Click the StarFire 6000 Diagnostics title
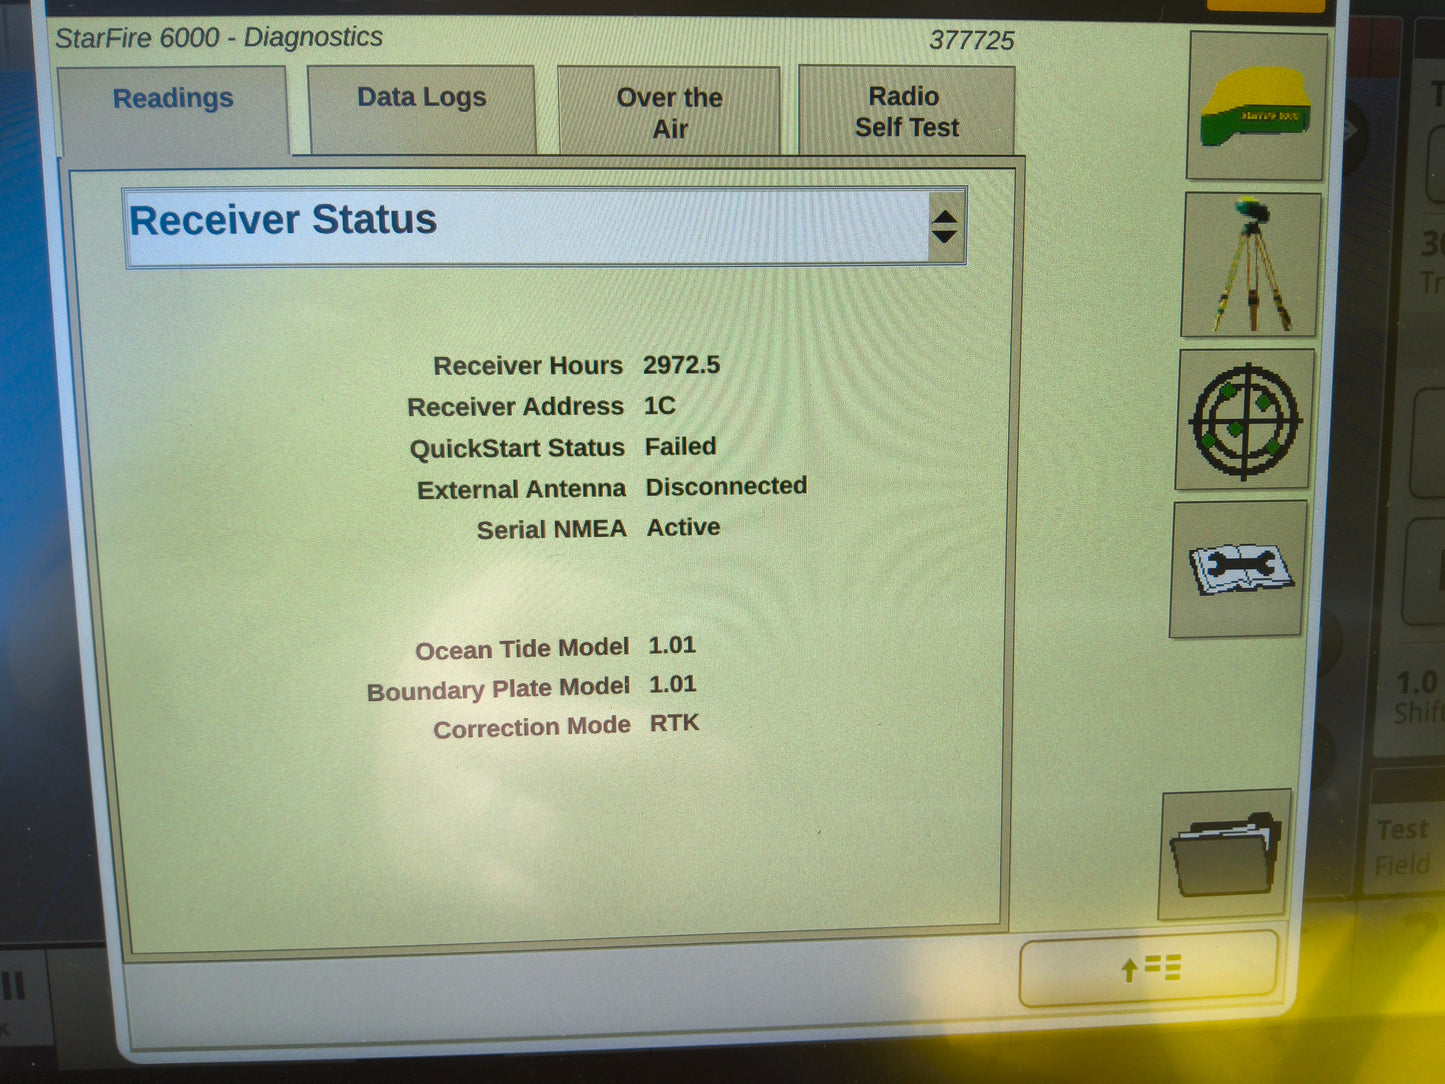 pos(220,37)
